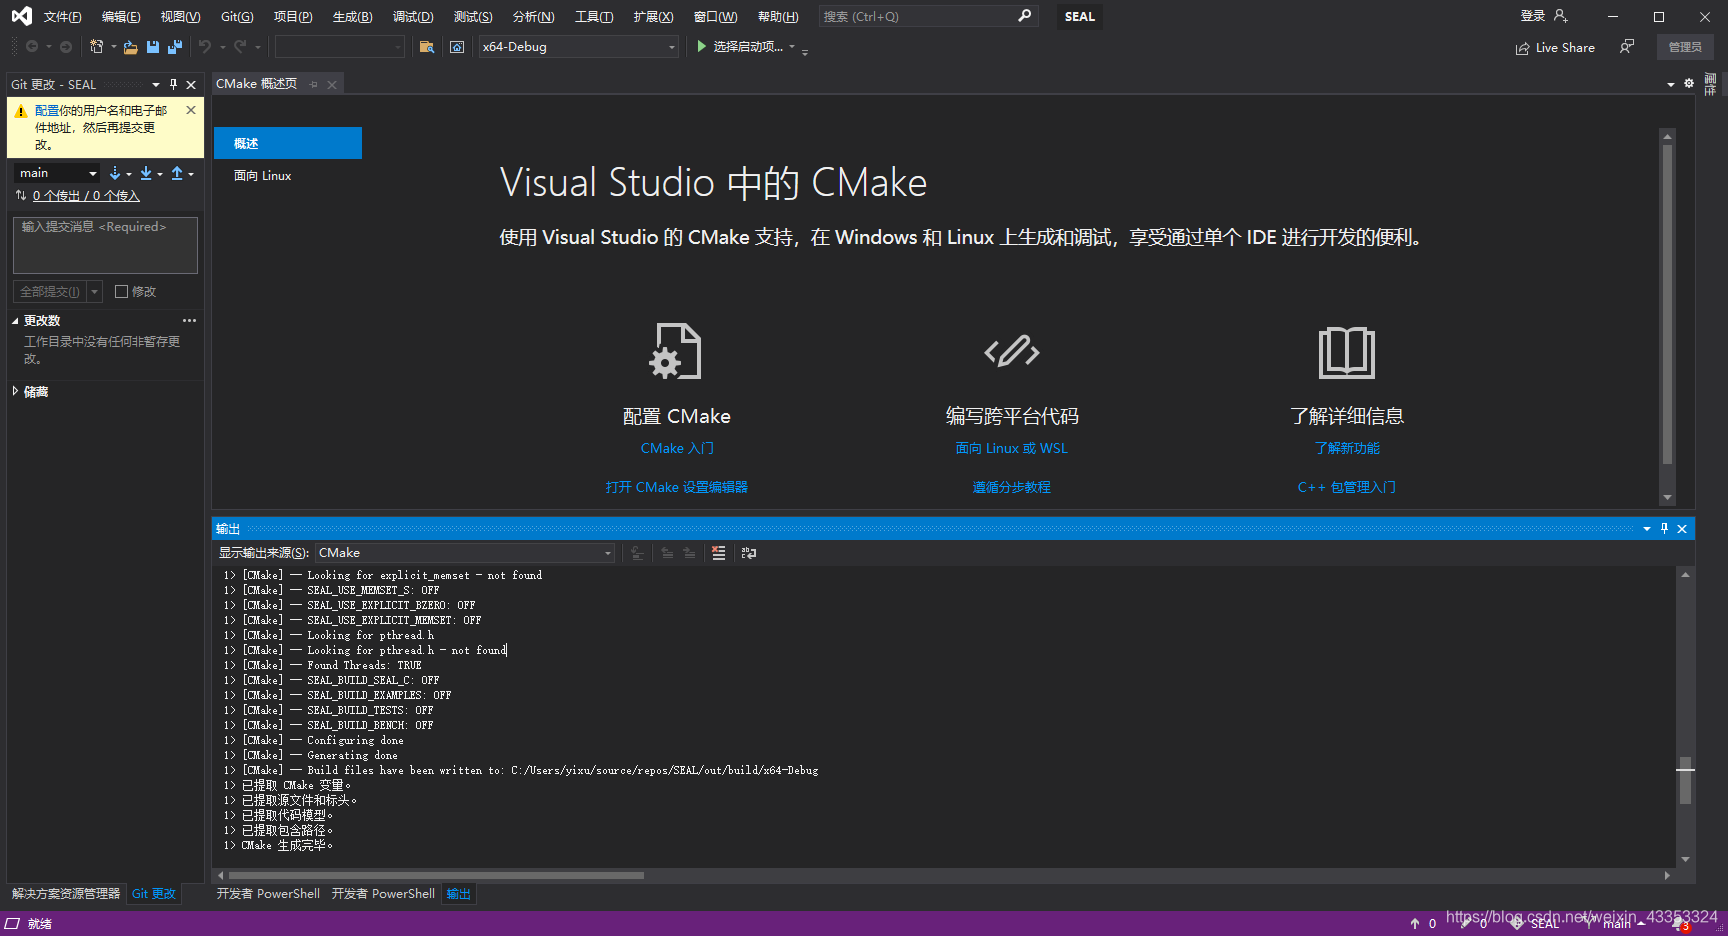Click the Open File folder icon in toolbar
Screen dimensions: 1728x936
click(x=130, y=47)
